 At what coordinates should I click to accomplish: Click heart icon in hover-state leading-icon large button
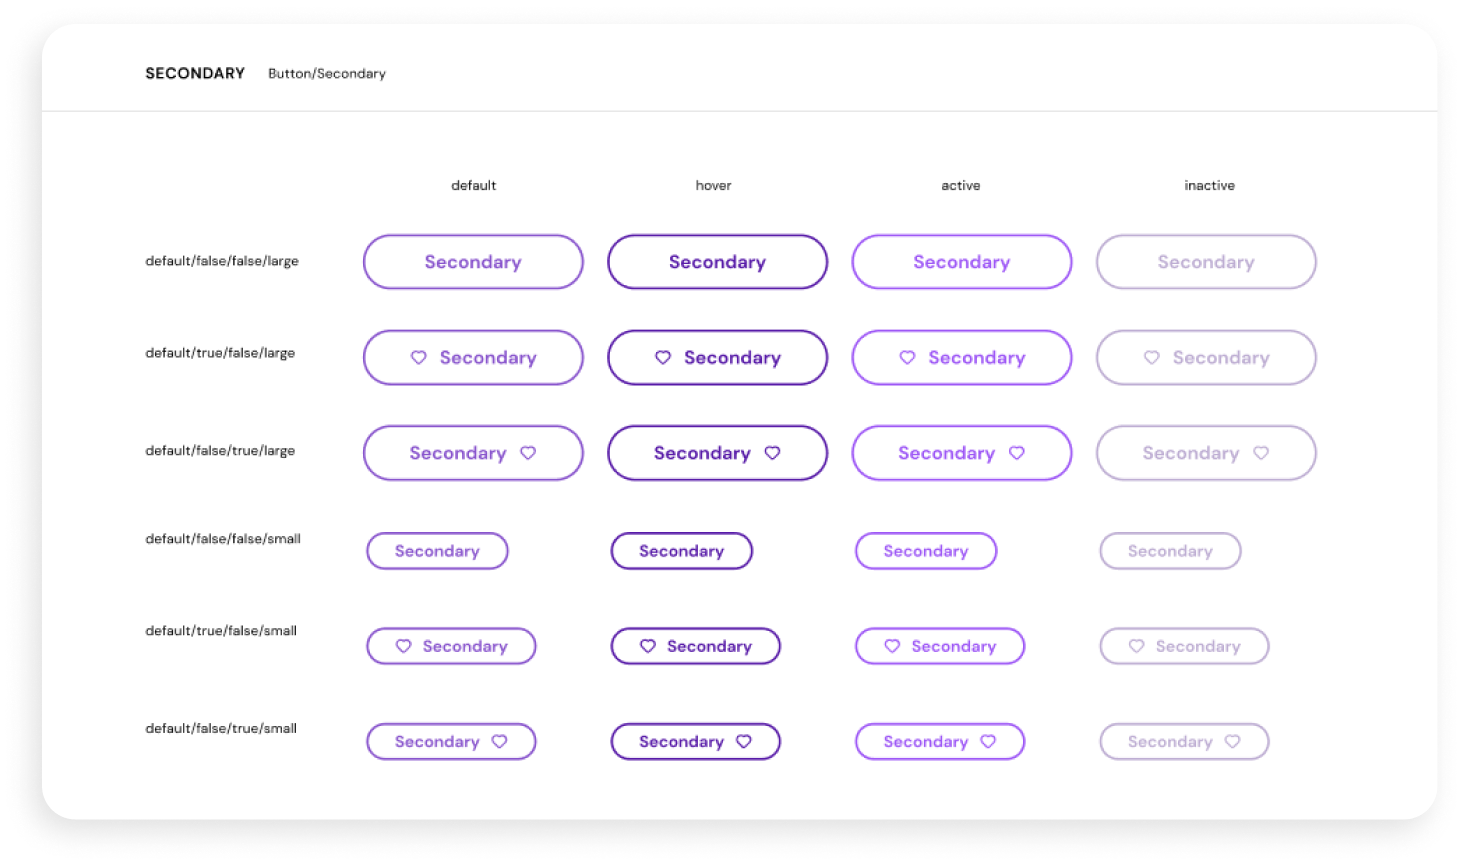tap(663, 358)
